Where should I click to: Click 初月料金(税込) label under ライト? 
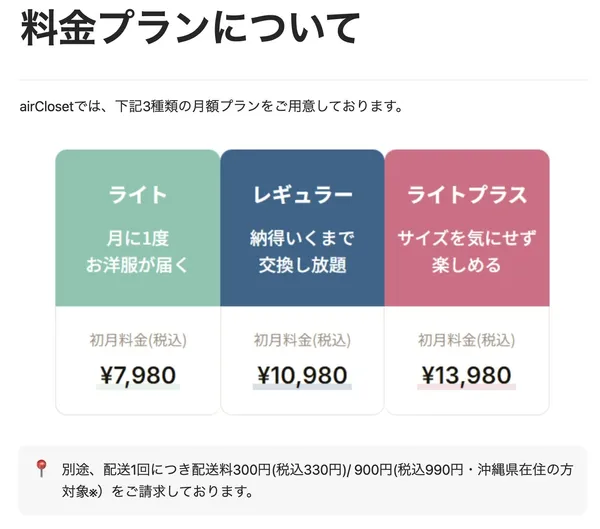tap(138, 340)
